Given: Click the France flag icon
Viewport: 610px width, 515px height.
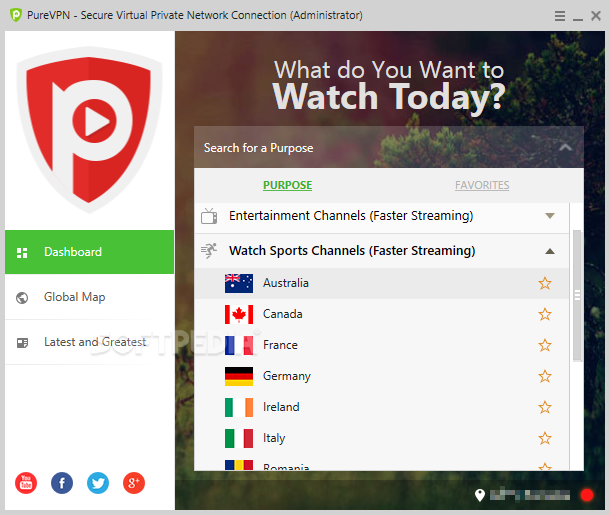Looking at the screenshot, I should (239, 345).
